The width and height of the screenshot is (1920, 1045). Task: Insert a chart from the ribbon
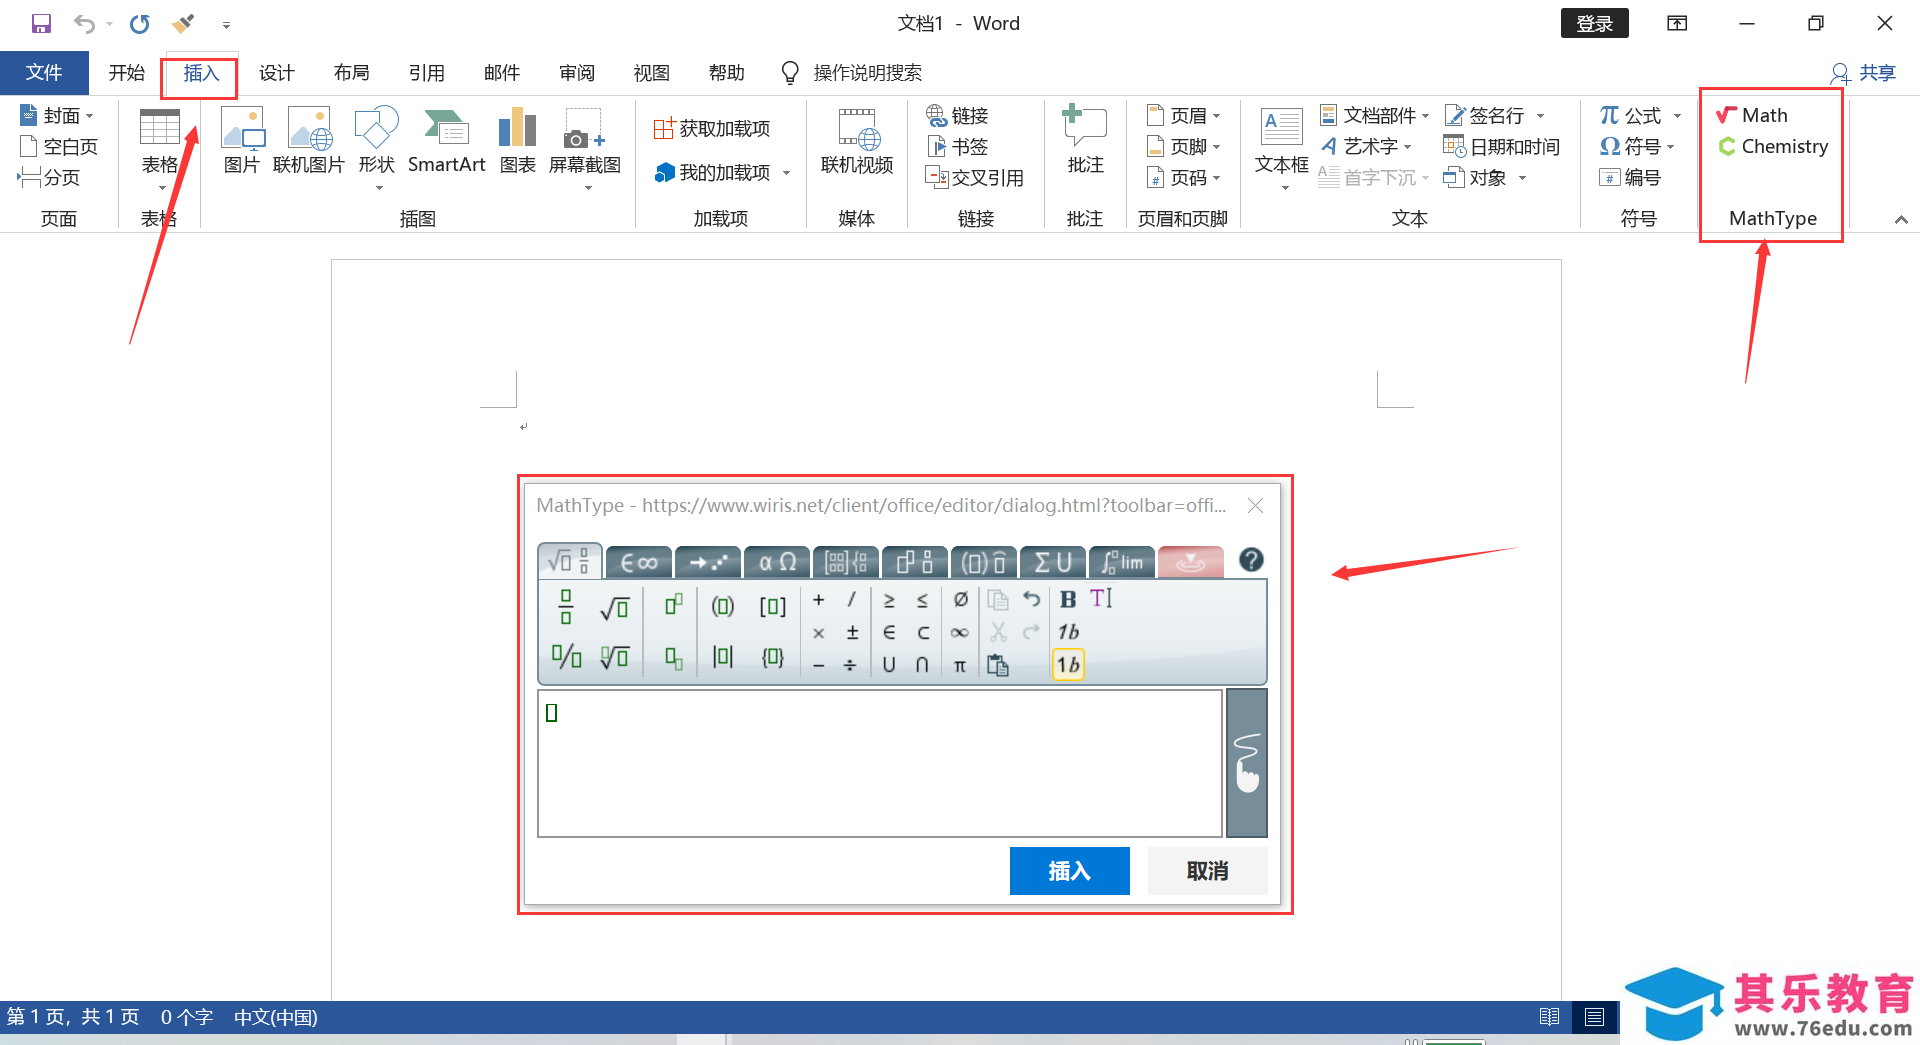tap(517, 141)
